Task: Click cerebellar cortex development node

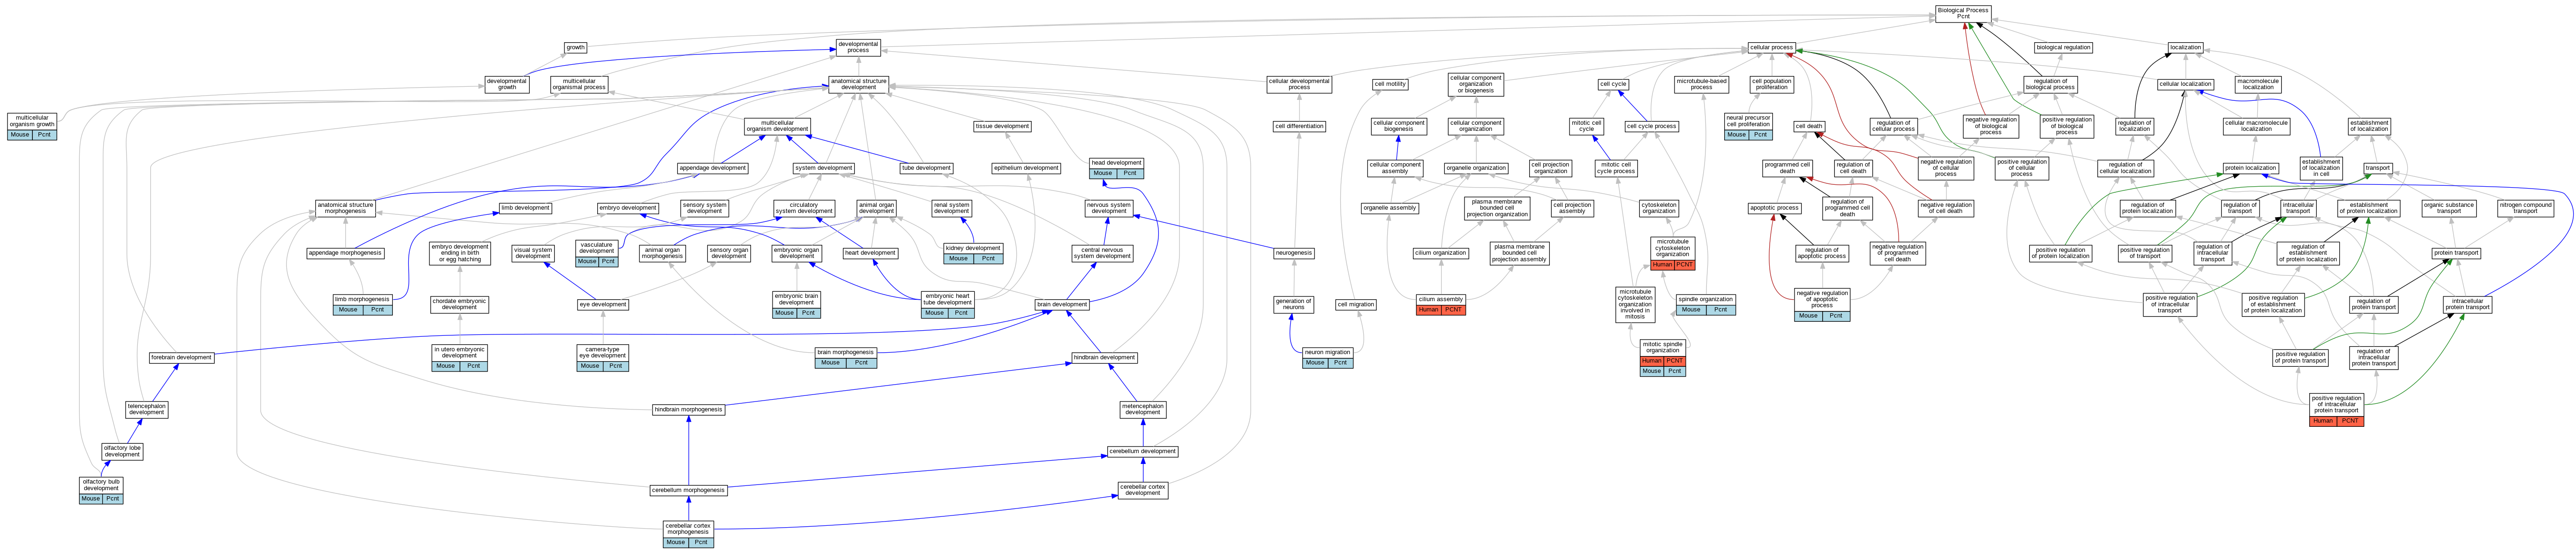Action: [1143, 490]
